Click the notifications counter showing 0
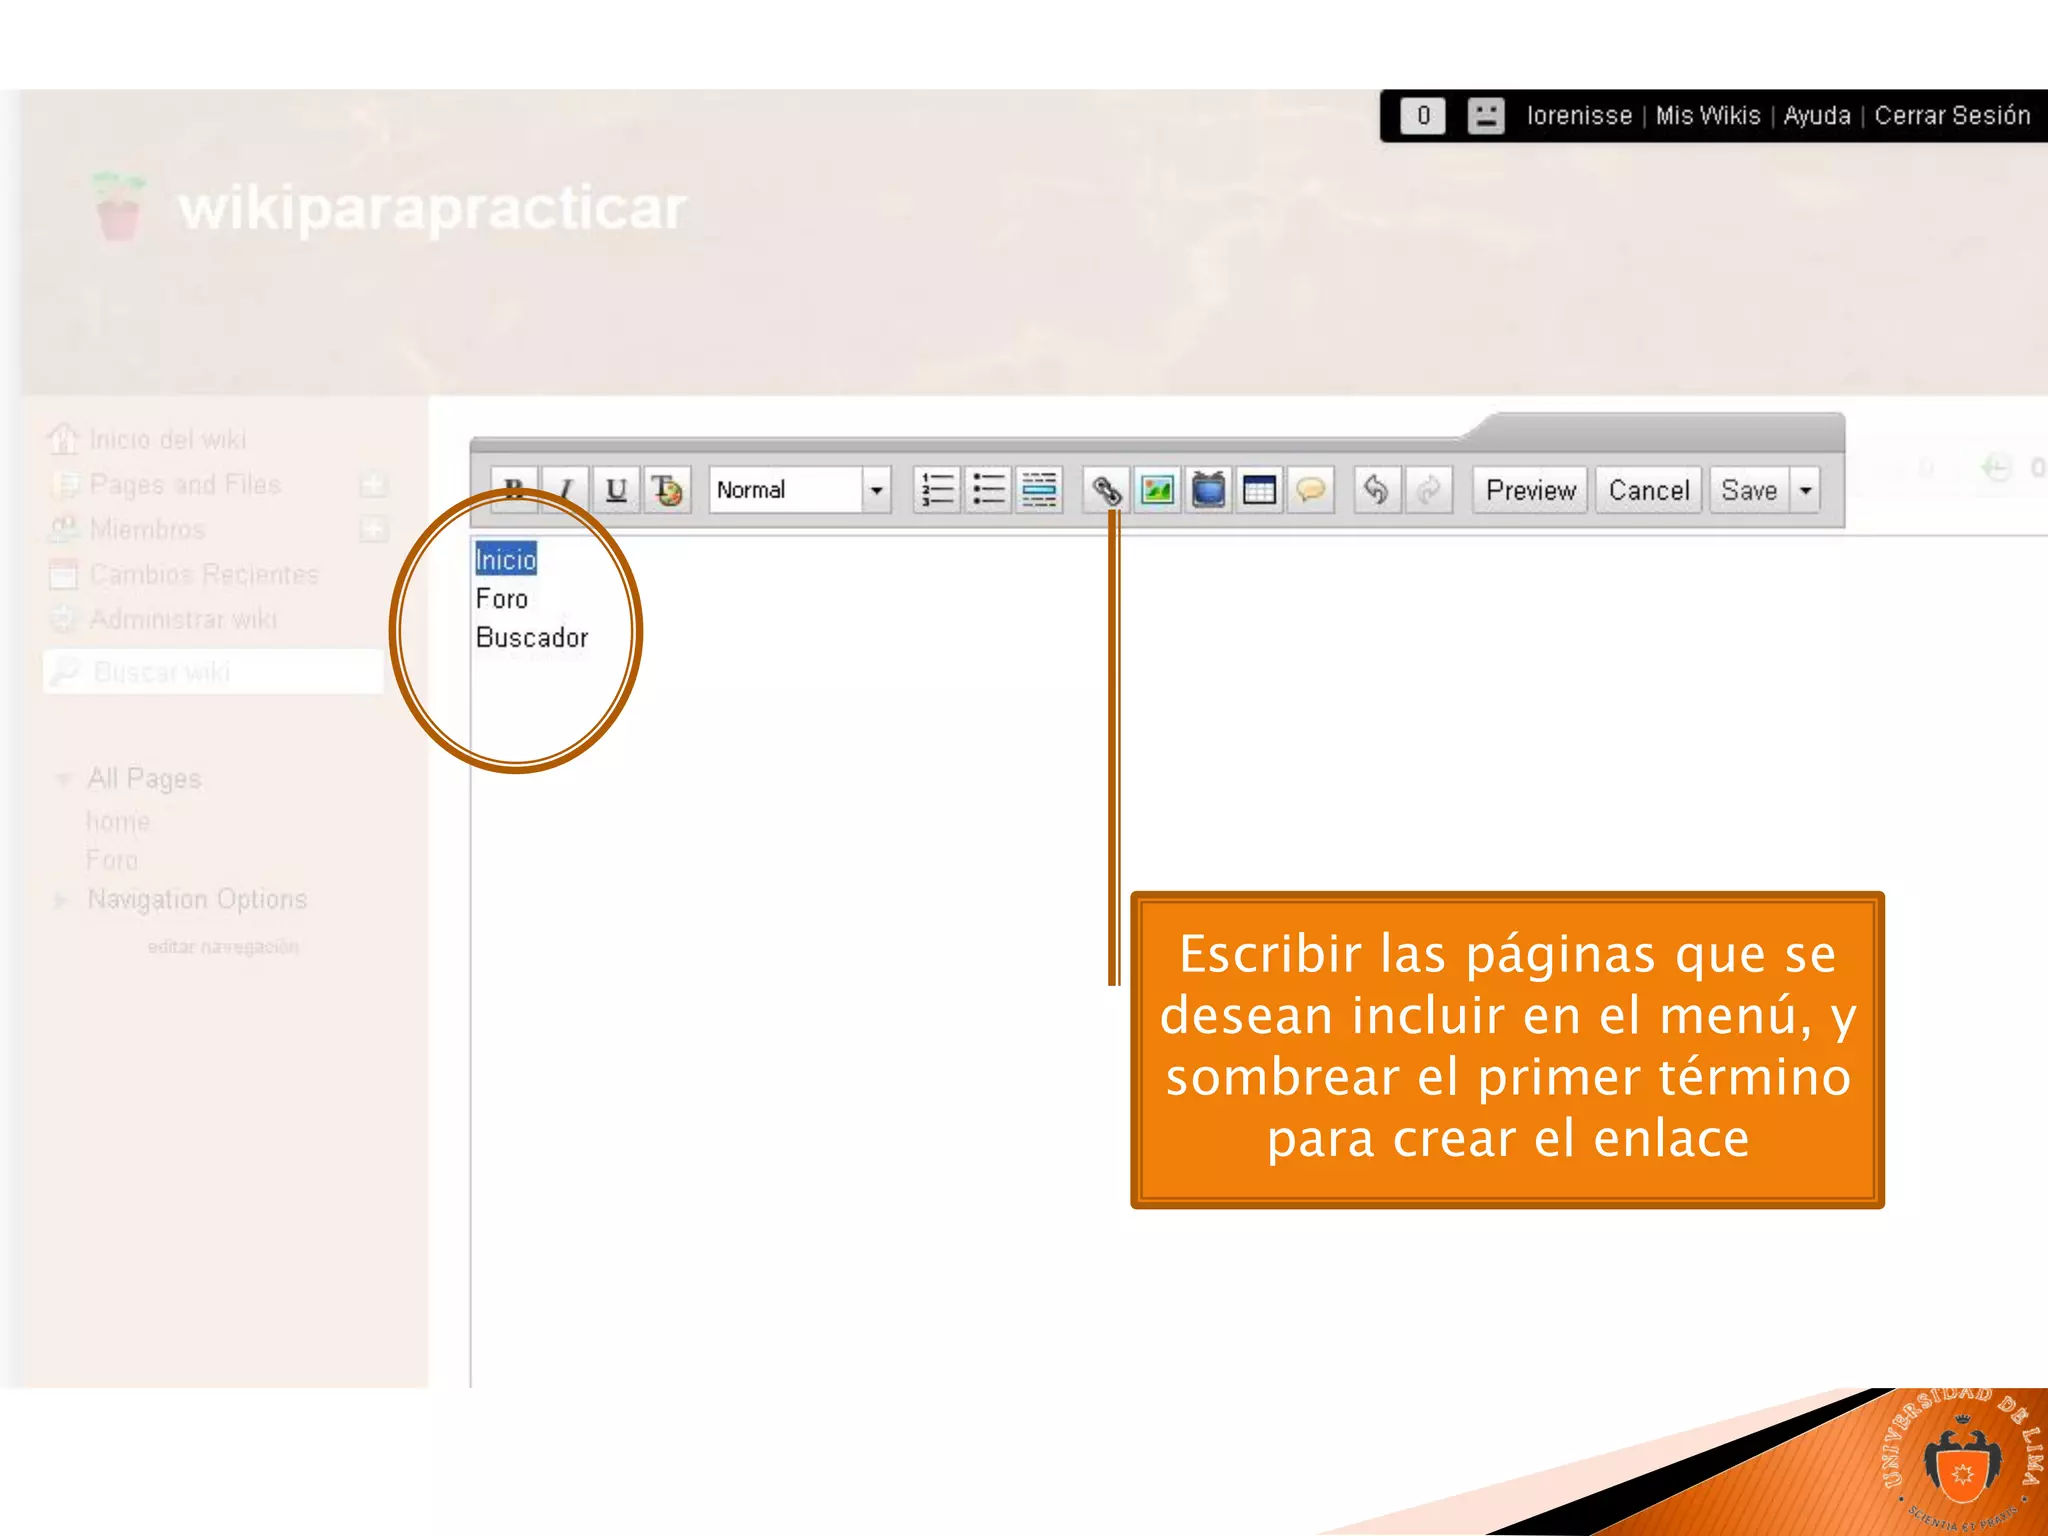The width and height of the screenshot is (2048, 1536). (1423, 116)
